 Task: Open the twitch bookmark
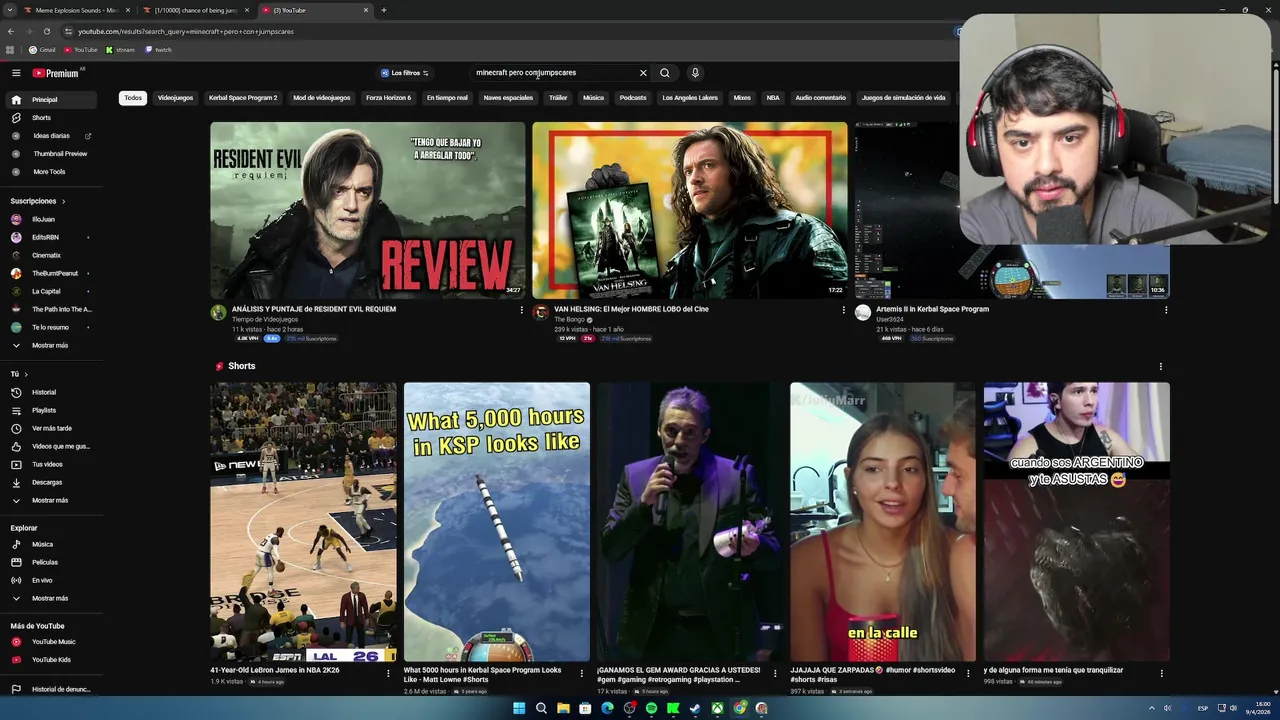point(159,50)
